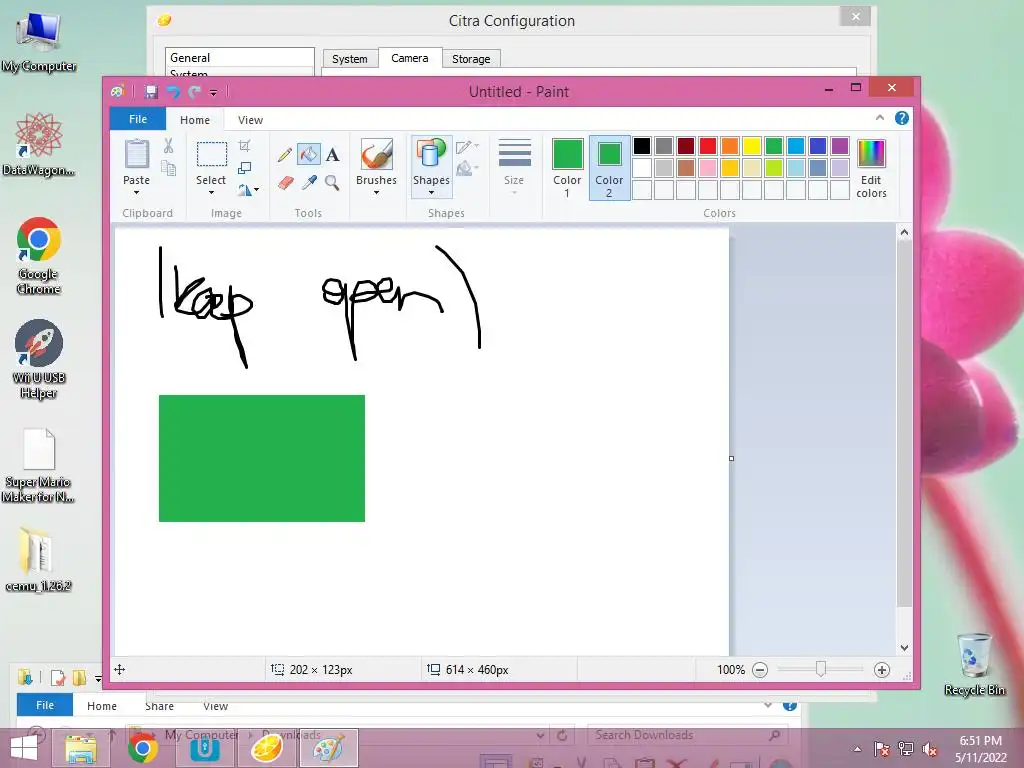The width and height of the screenshot is (1024, 768).
Task: Select the Color picker eyedropper tool
Action: [309, 182]
